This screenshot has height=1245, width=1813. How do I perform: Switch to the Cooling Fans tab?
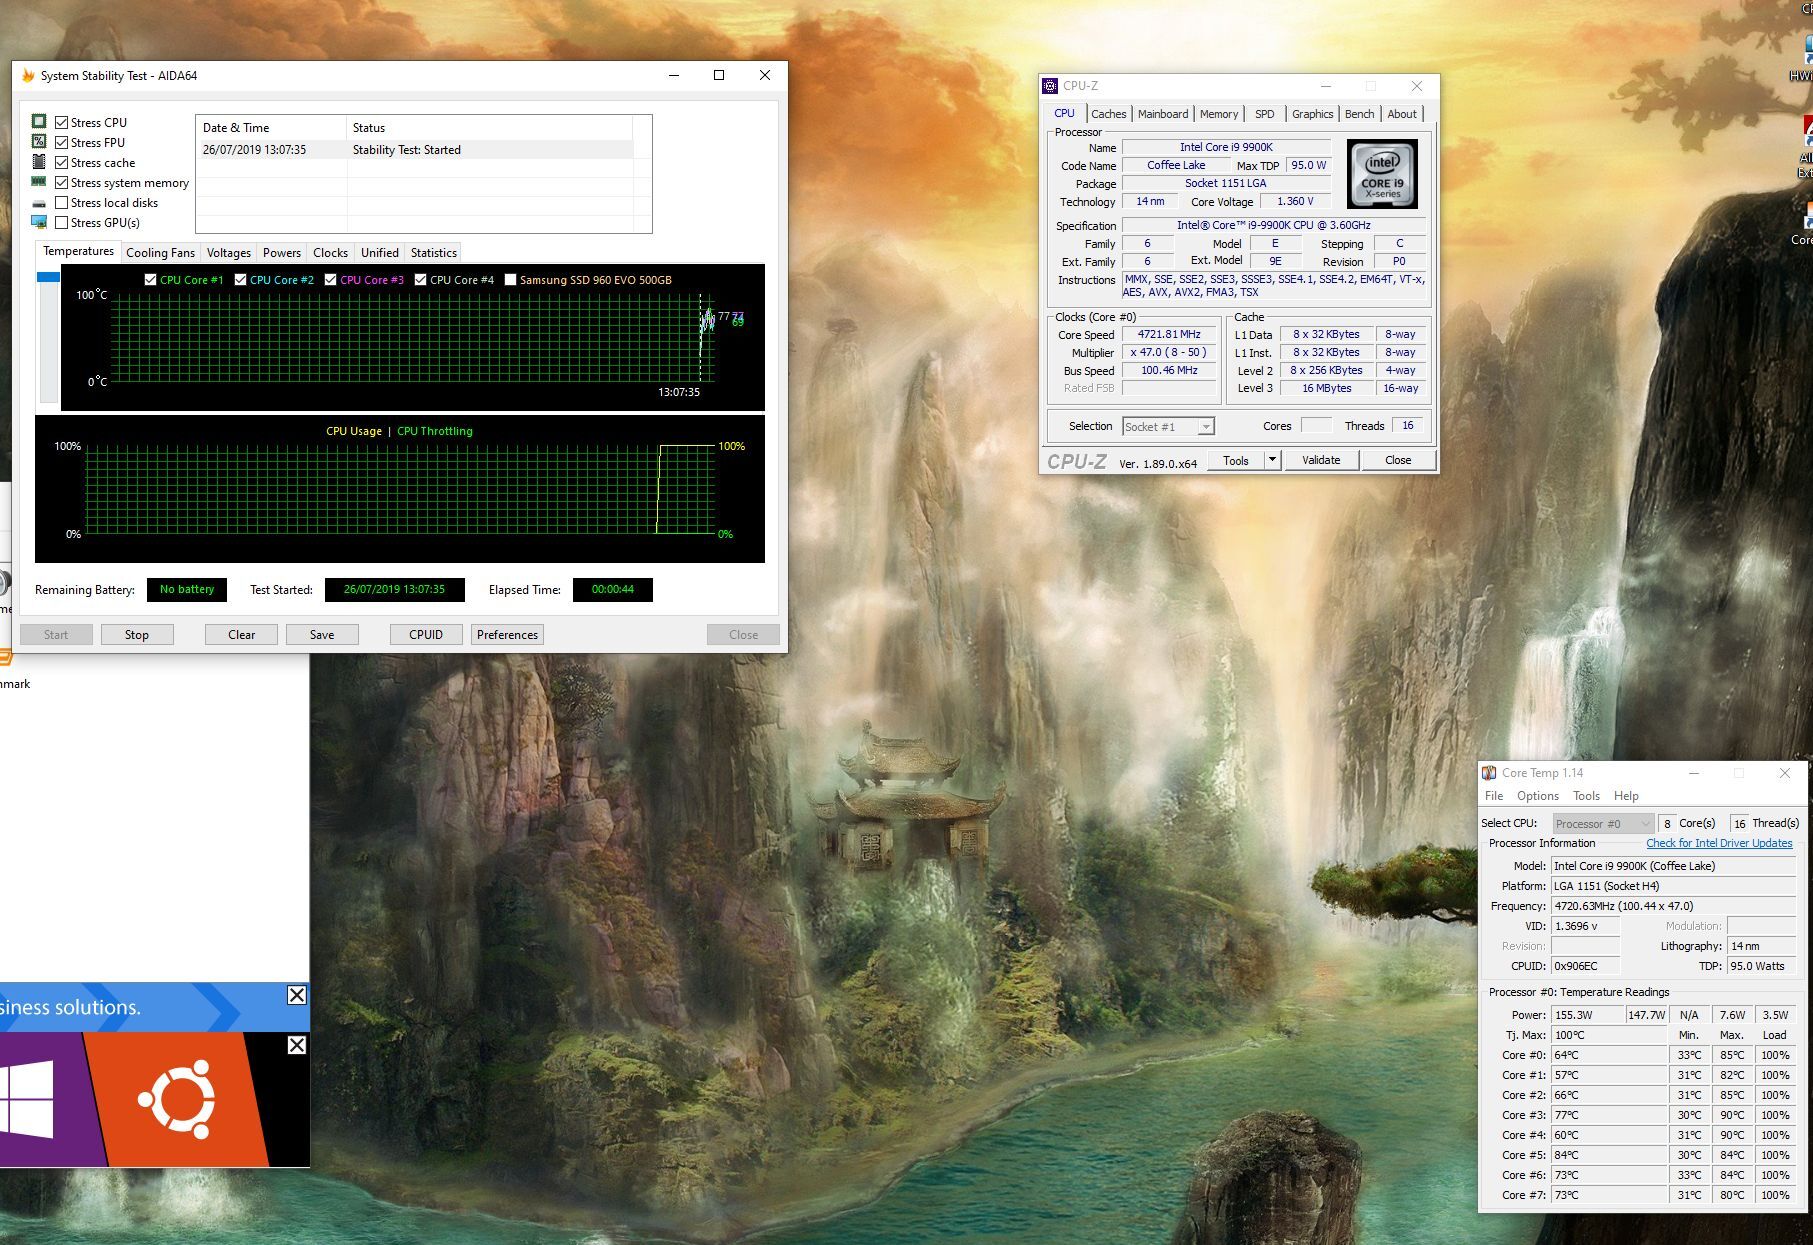(160, 253)
